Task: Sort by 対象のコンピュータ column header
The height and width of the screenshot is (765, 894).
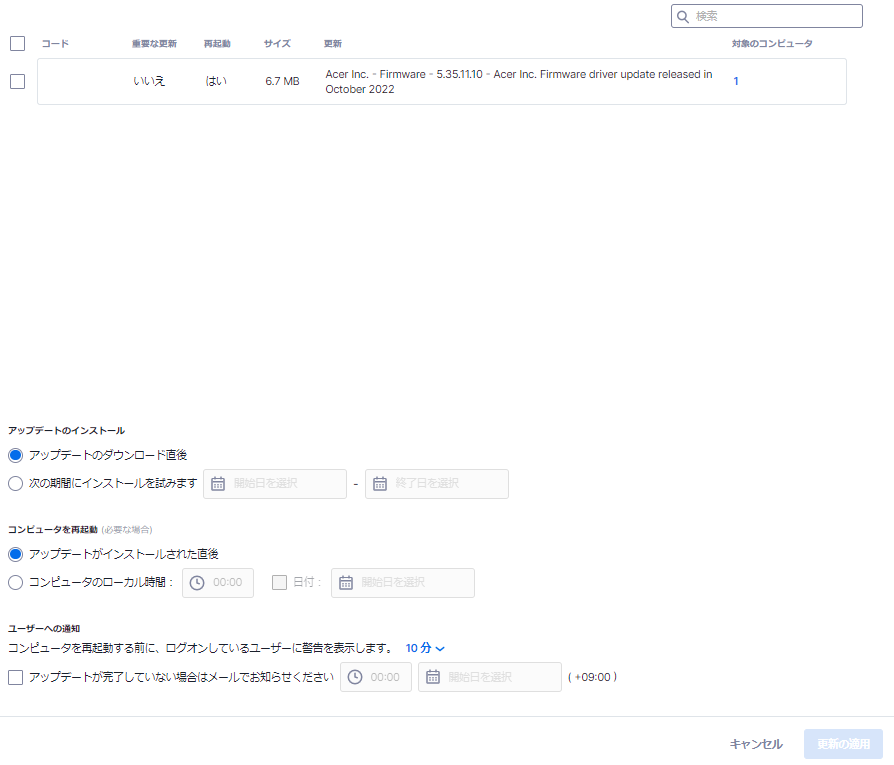Action: click(x=772, y=43)
